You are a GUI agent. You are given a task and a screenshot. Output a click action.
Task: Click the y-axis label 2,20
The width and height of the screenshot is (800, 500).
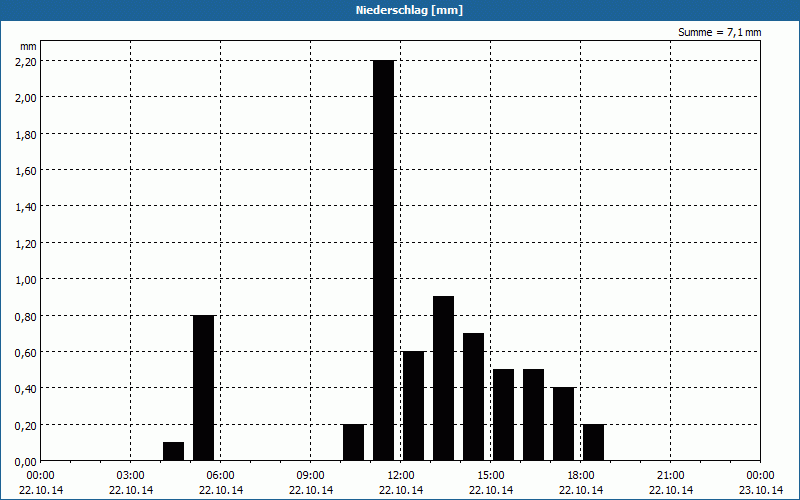click(x=26, y=61)
